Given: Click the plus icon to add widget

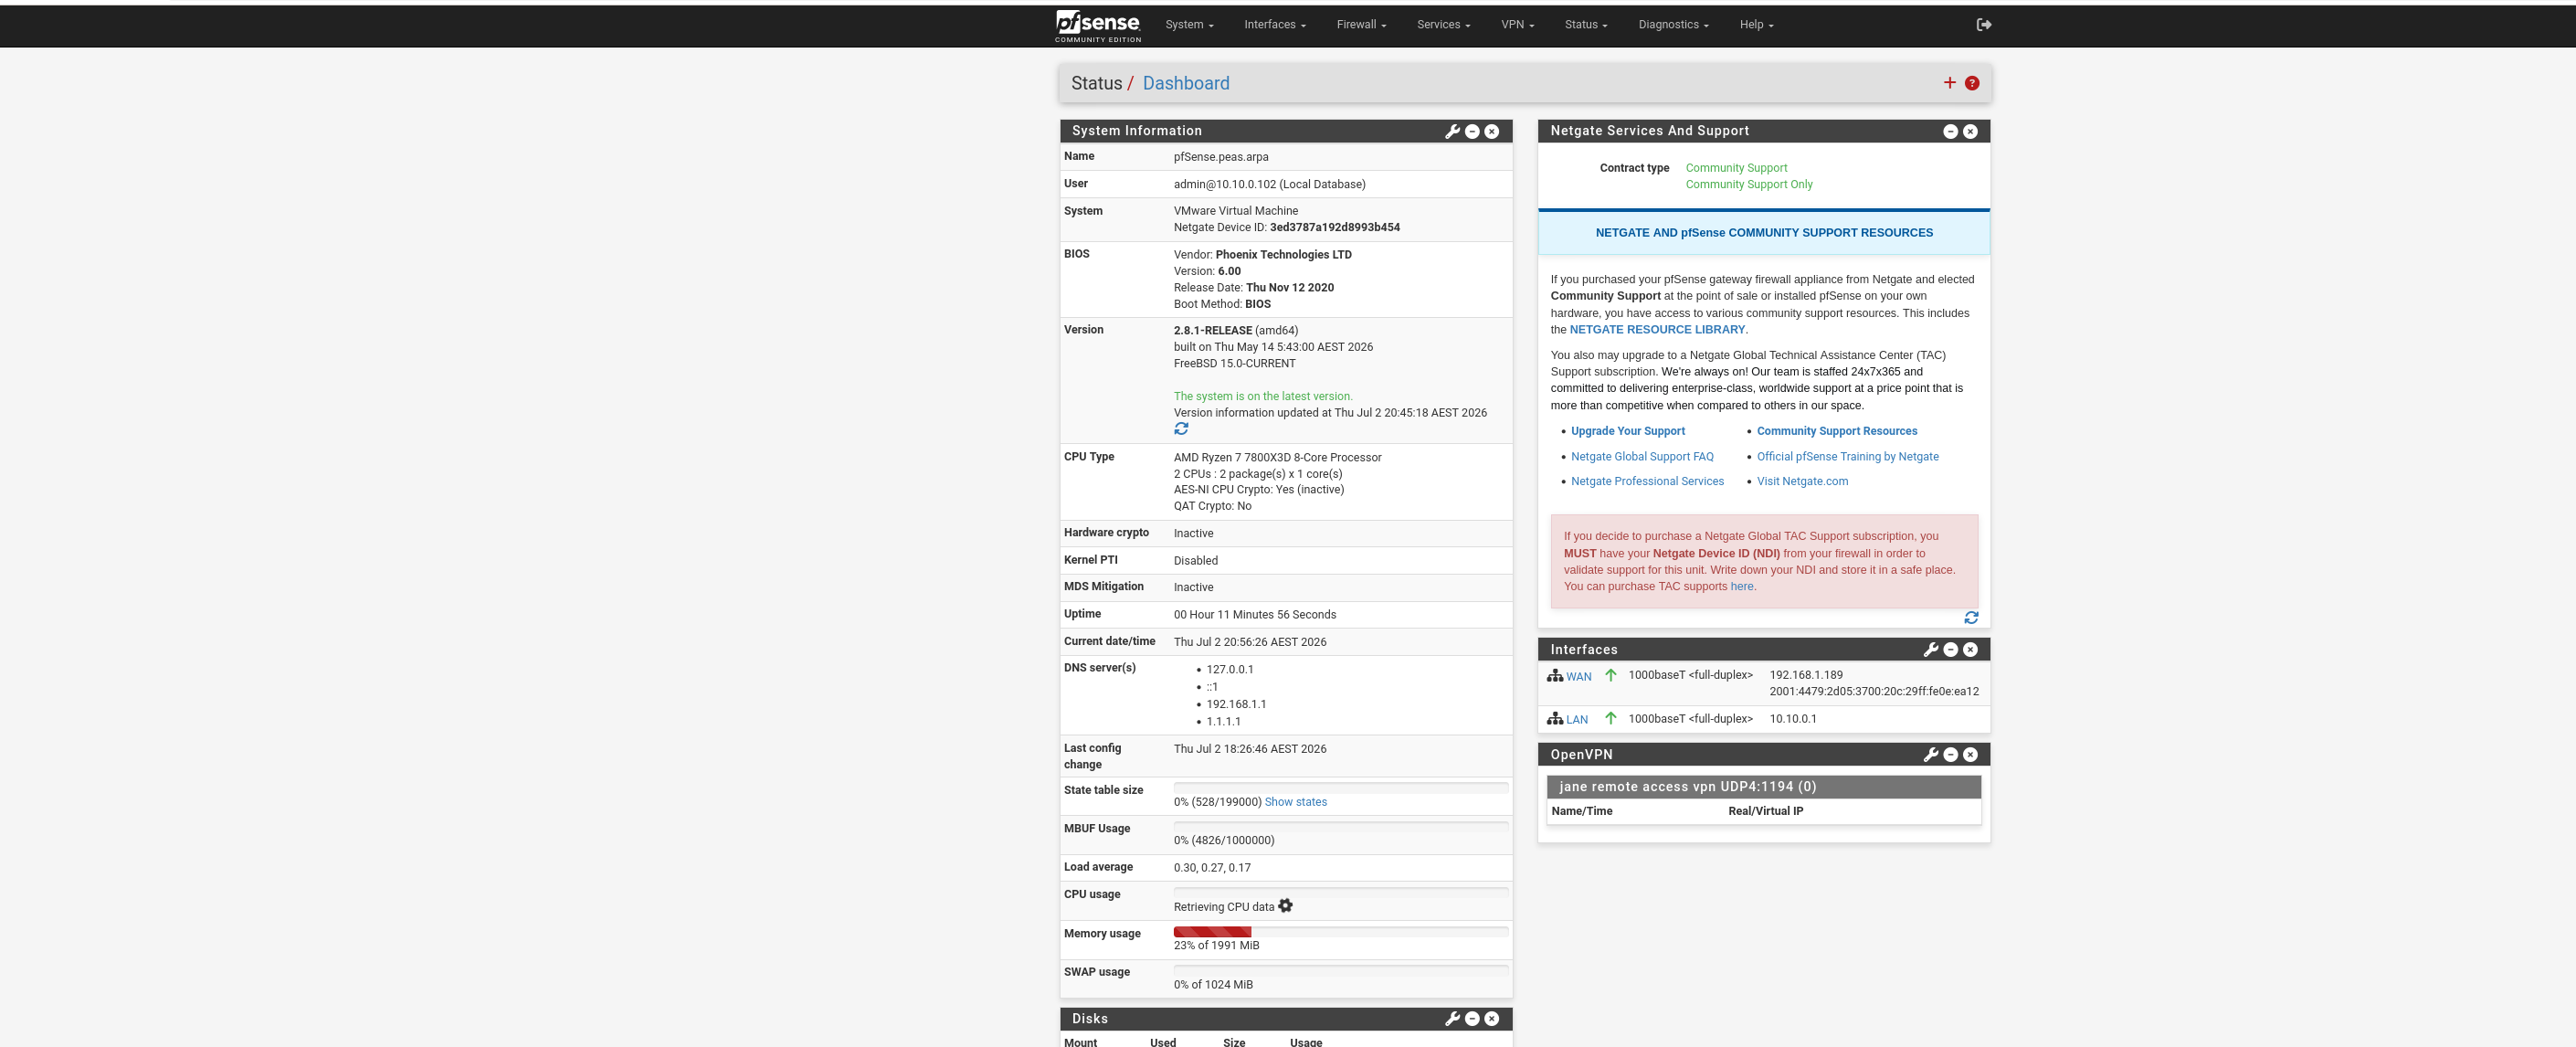Looking at the screenshot, I should (x=1949, y=83).
